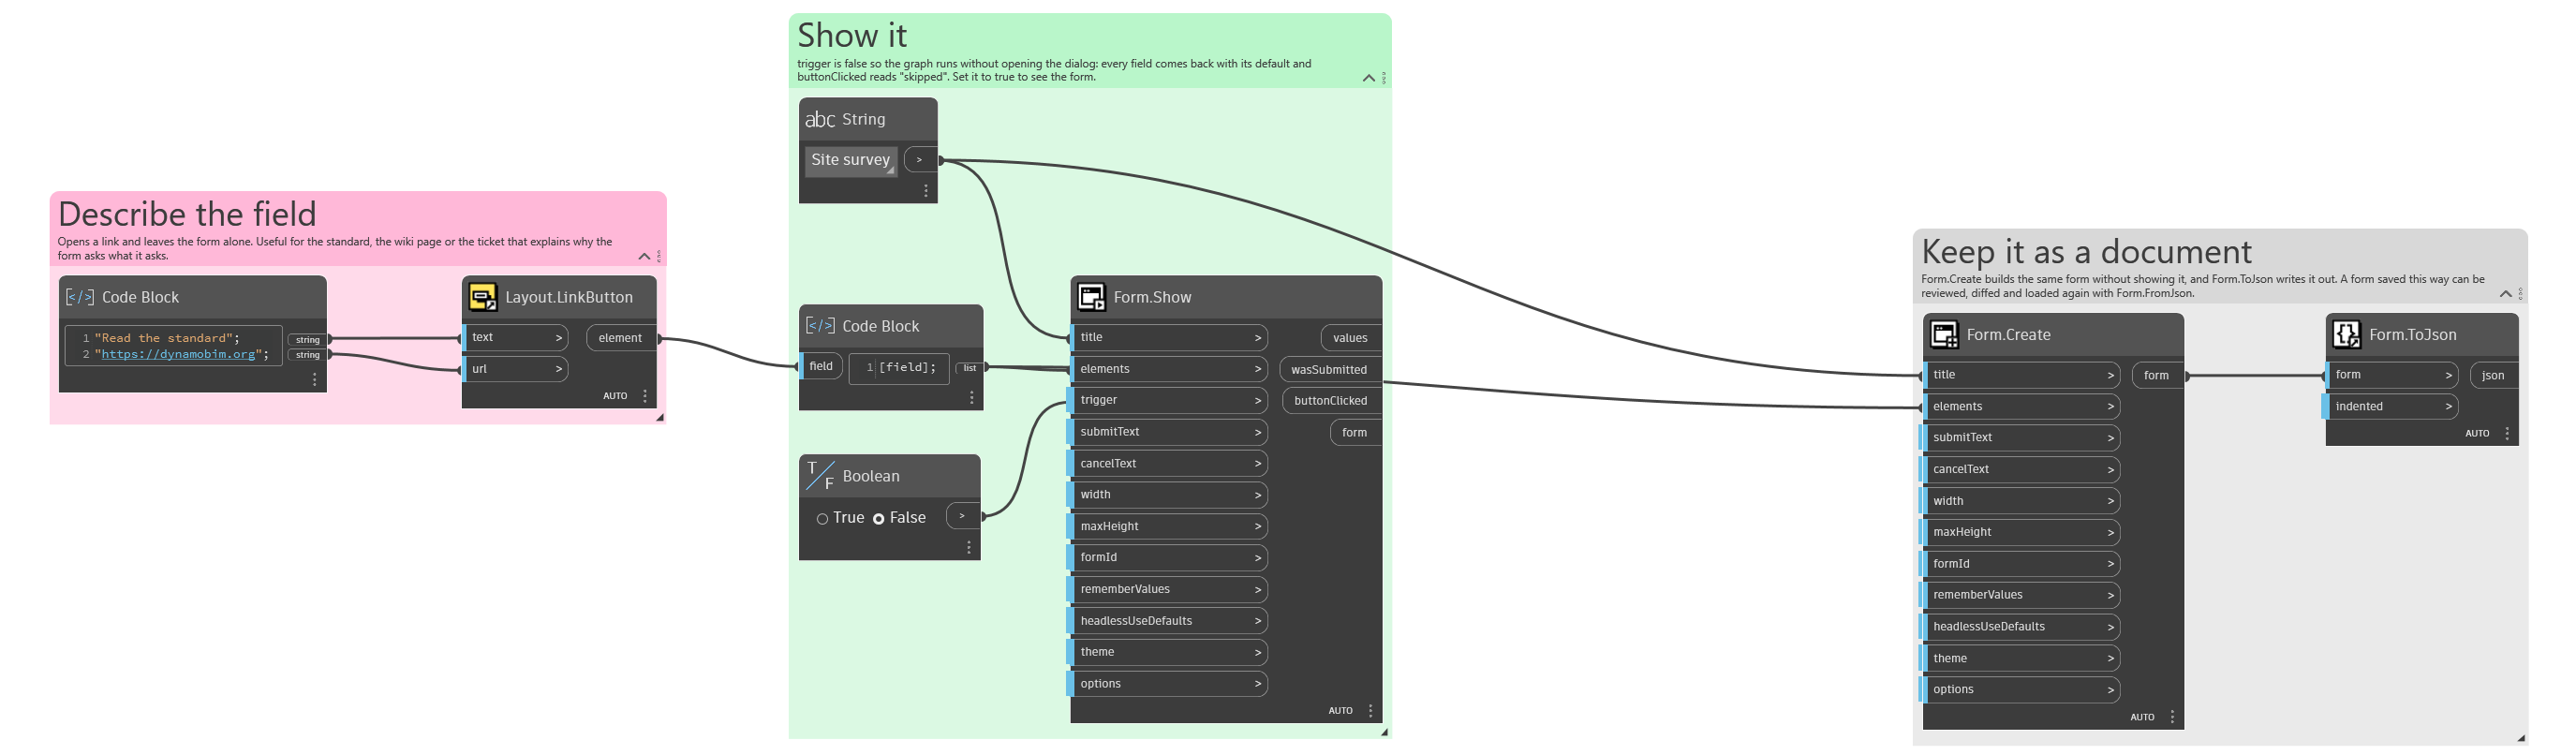Grab the Show it group resize corner
Screen dimensions: 2576x755
click(1385, 733)
